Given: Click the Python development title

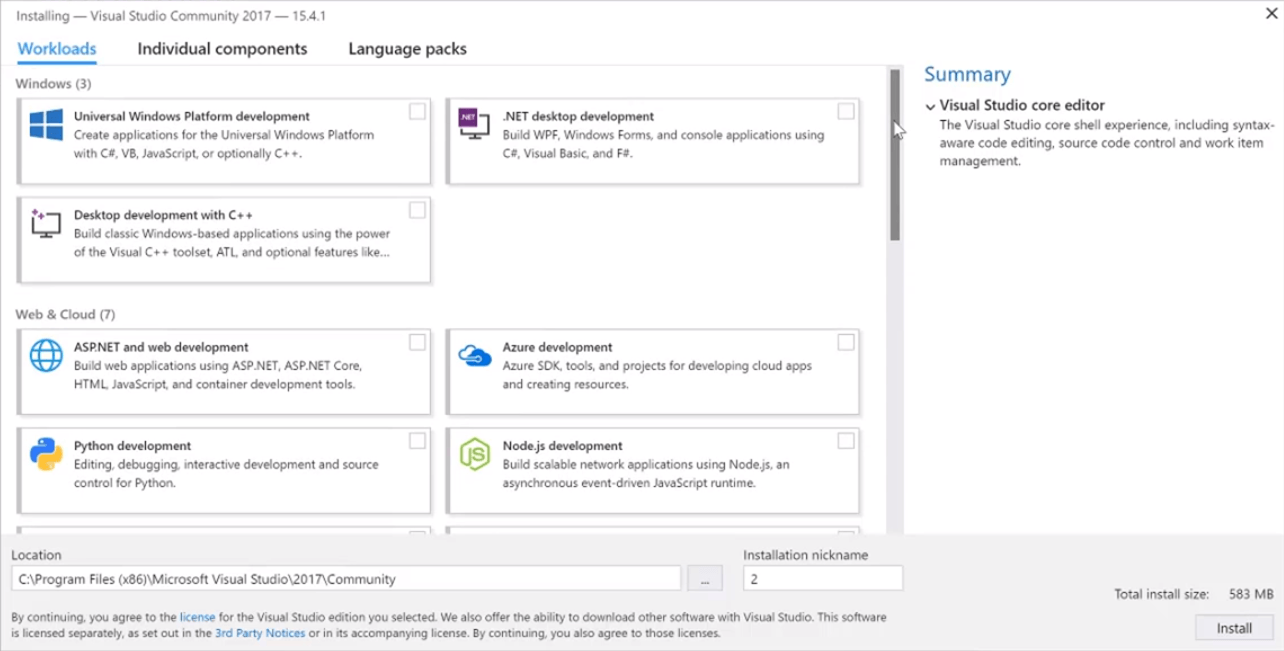Looking at the screenshot, I should [x=132, y=446].
